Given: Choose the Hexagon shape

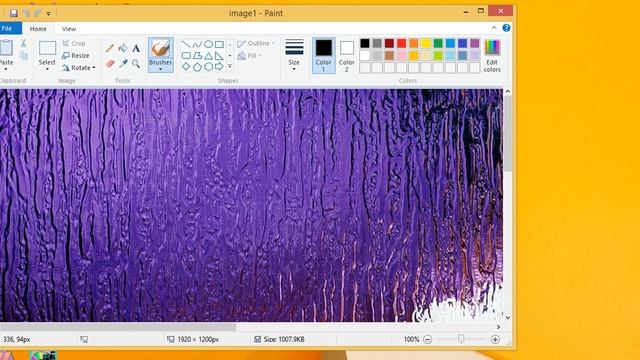Looking at the screenshot, I should (208, 67).
